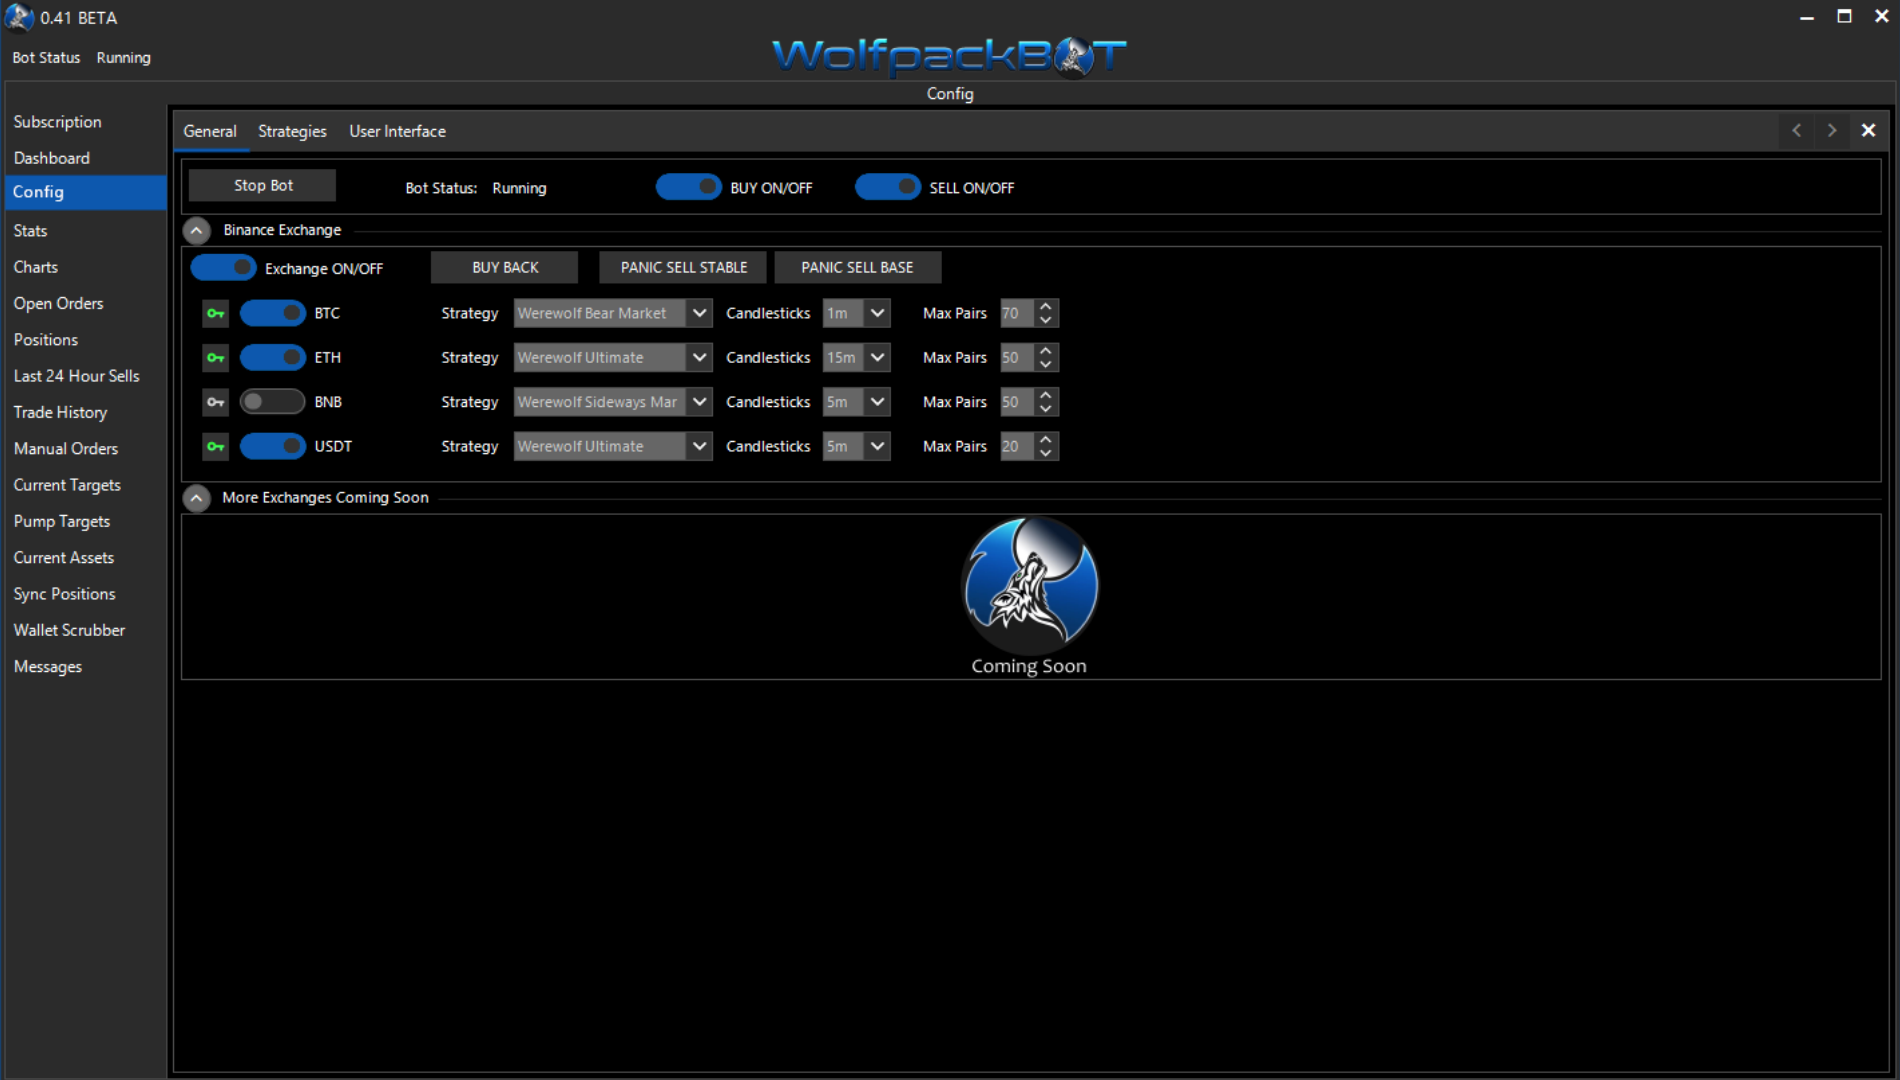
Task: Click the USDT Max Pairs field
Action: coord(1017,446)
